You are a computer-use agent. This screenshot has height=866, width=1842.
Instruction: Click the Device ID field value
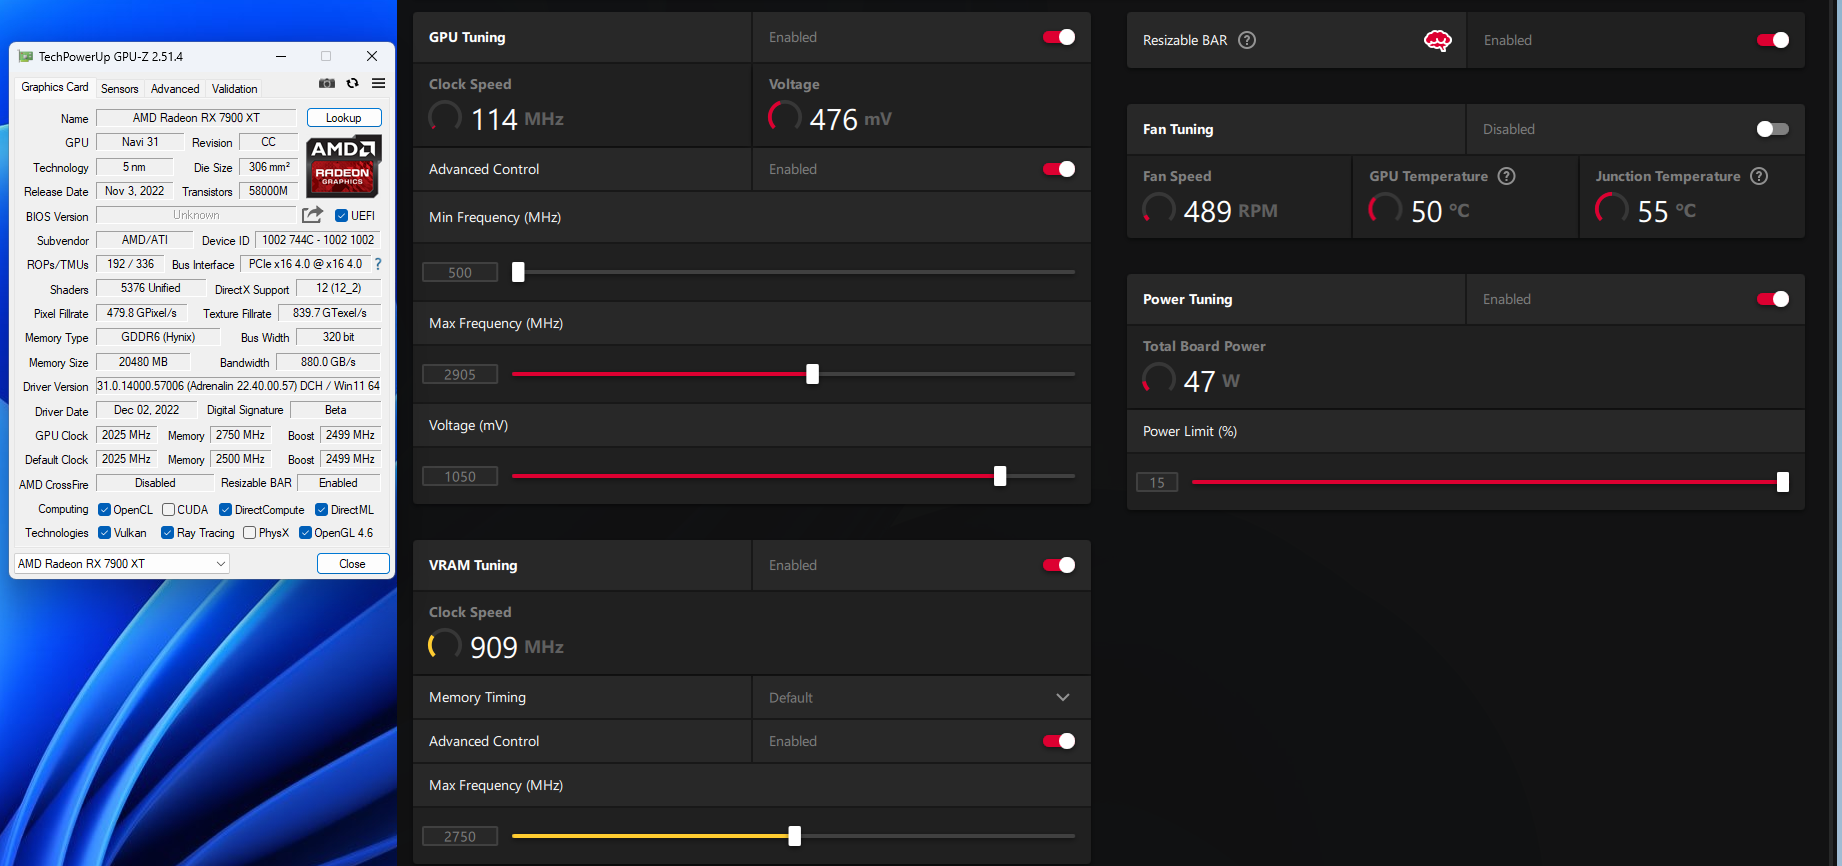[318, 240]
